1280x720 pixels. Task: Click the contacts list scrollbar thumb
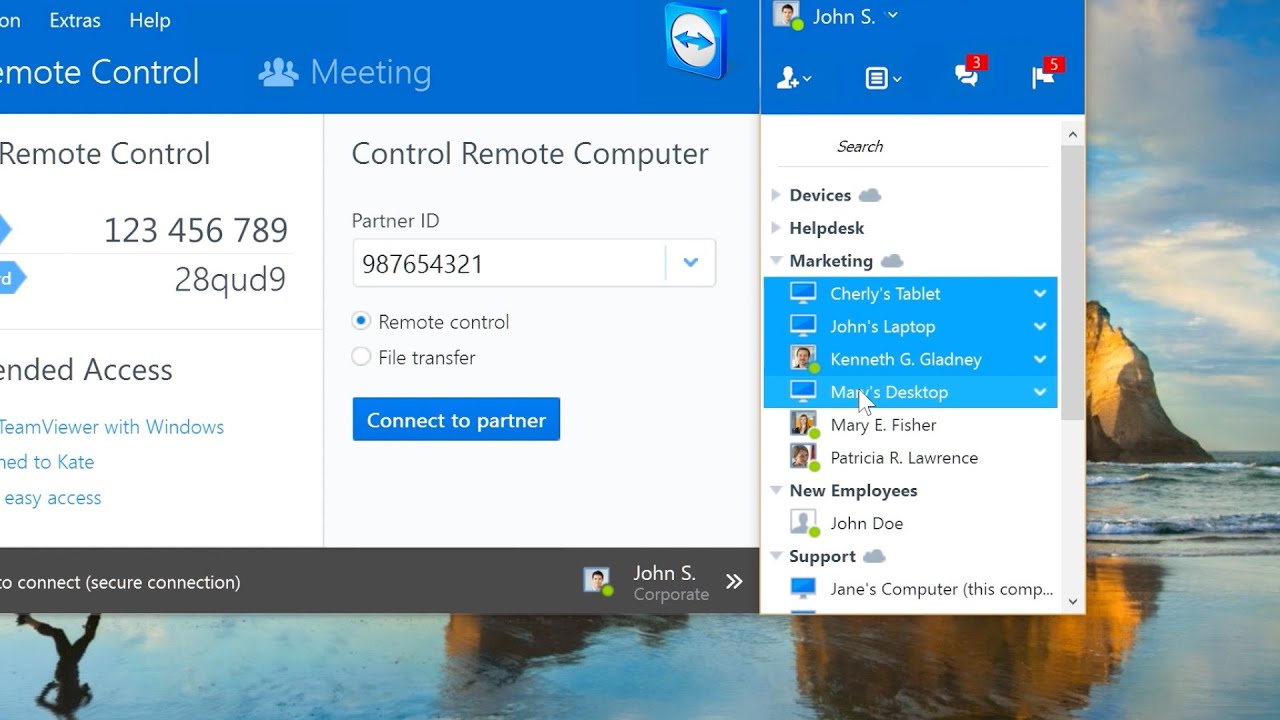point(1073,282)
